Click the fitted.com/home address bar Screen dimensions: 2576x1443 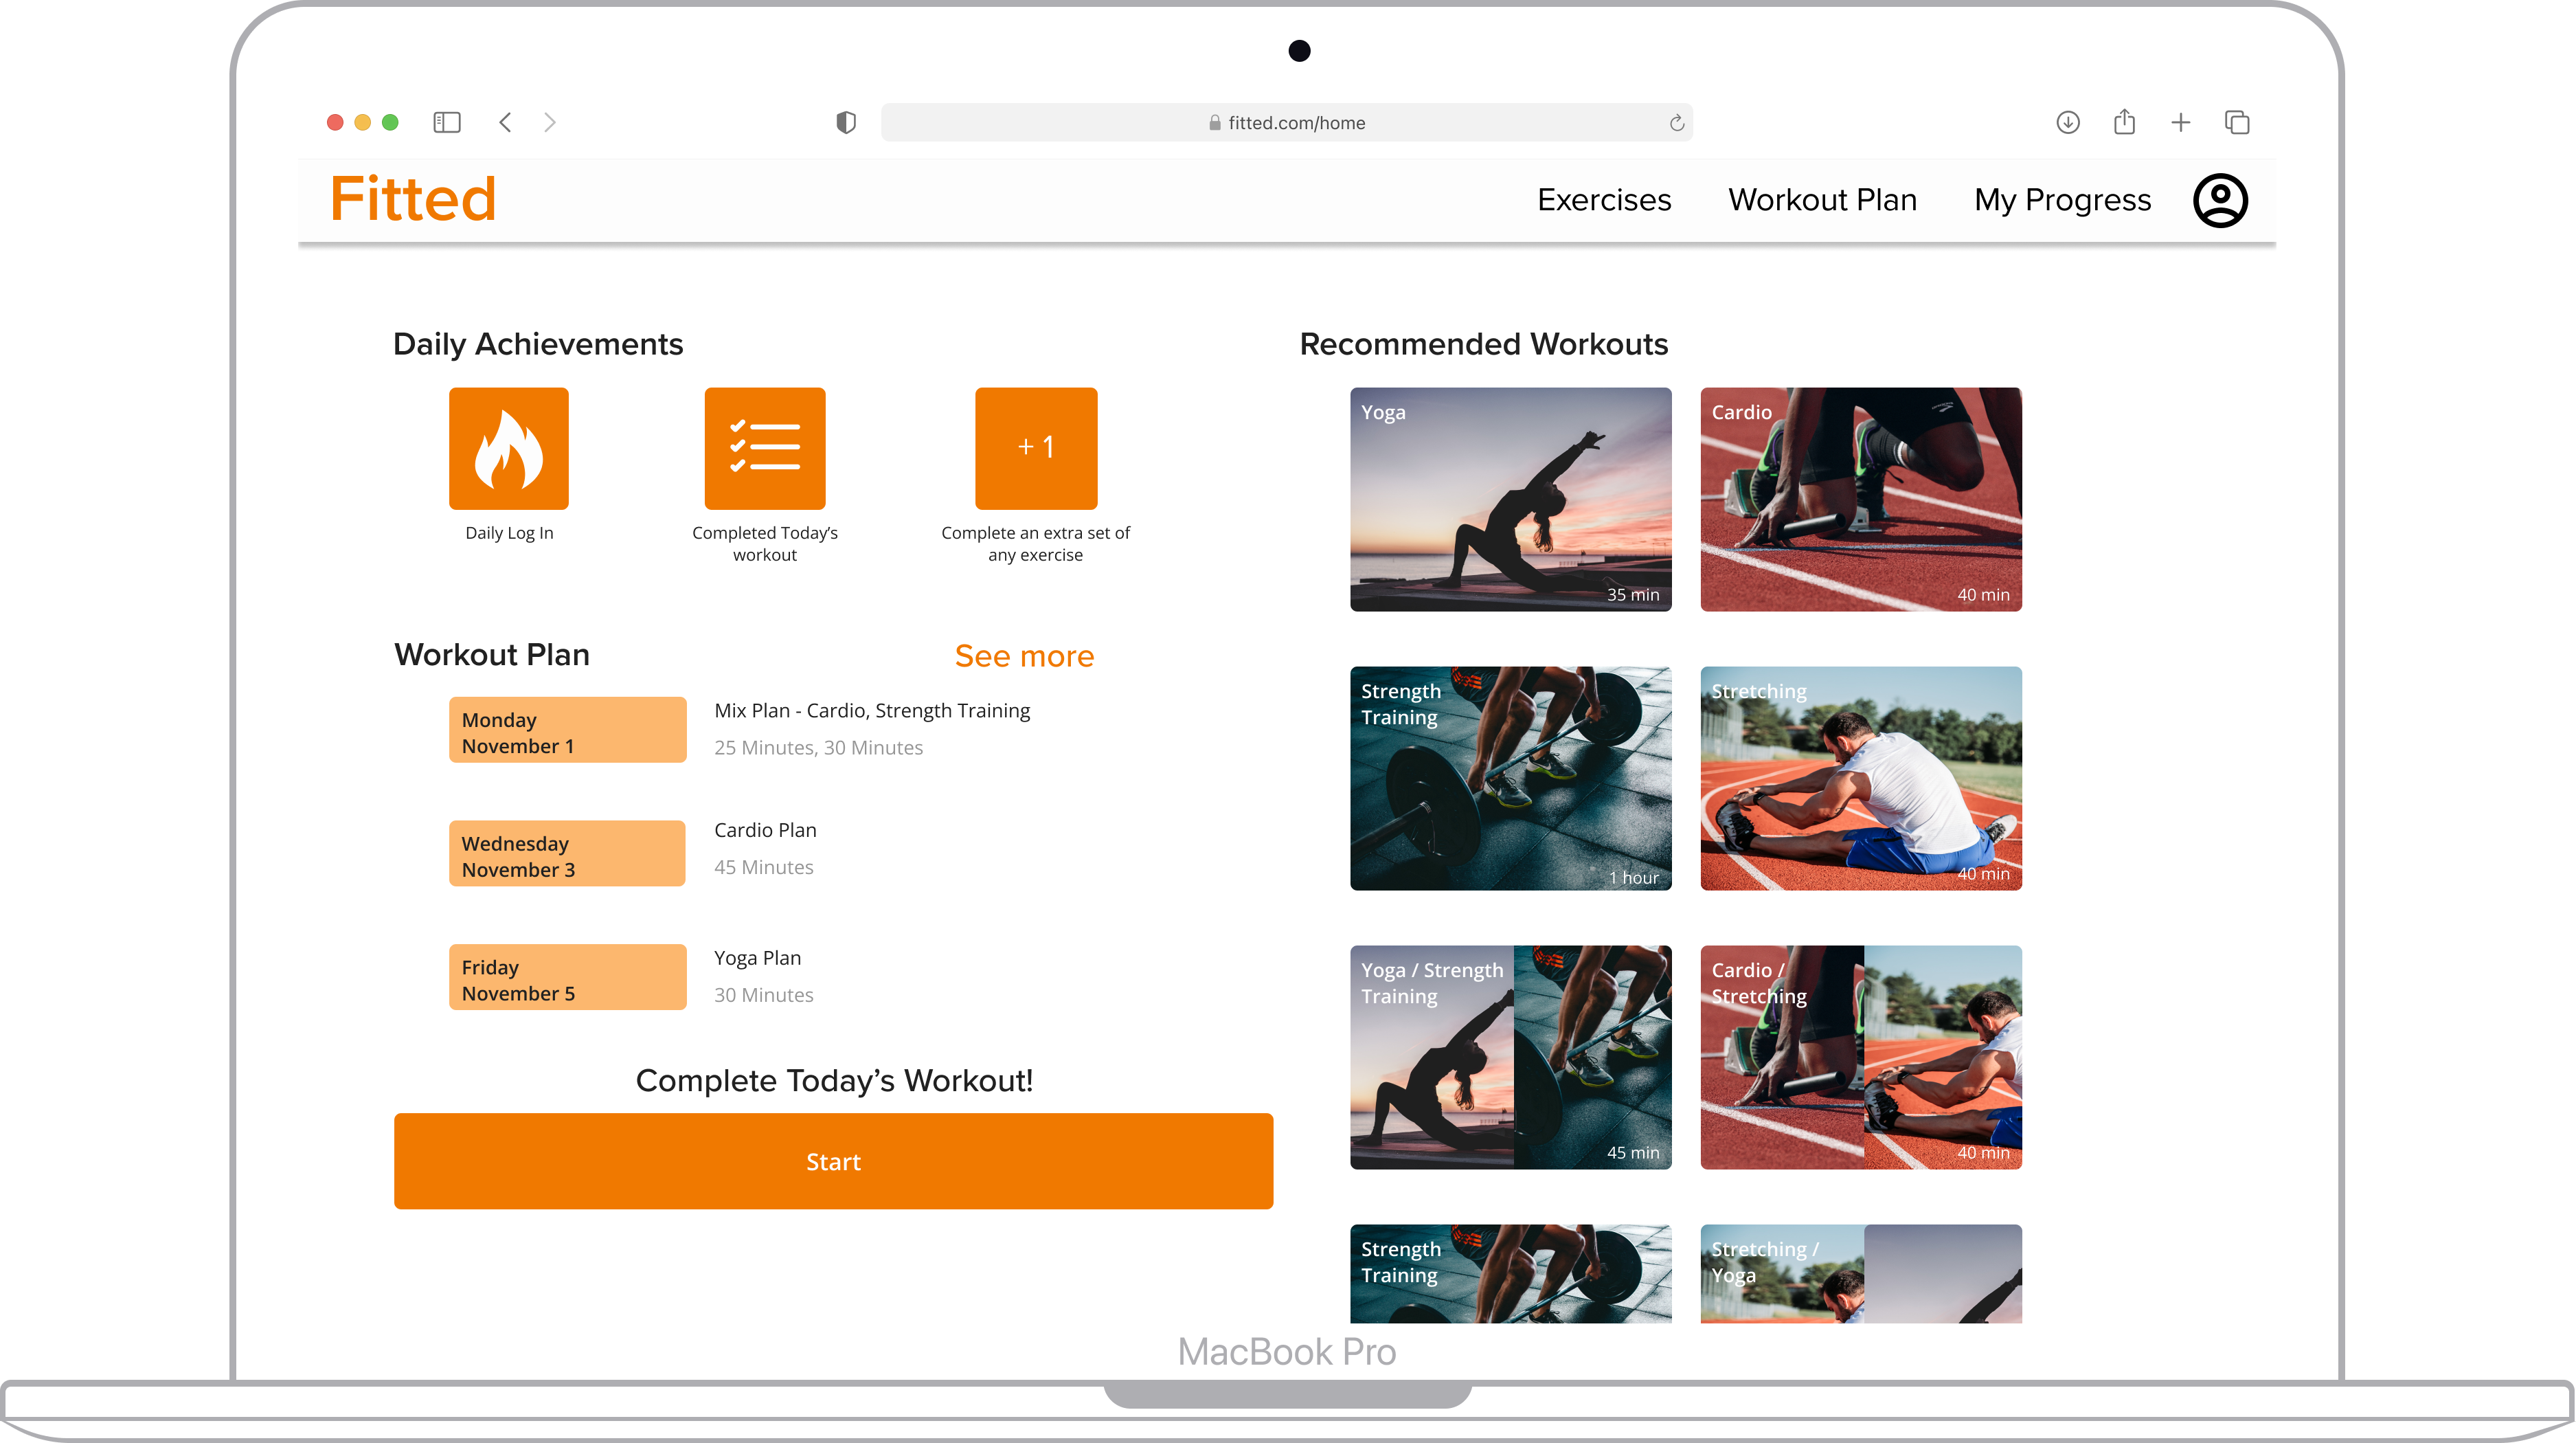tap(1286, 122)
